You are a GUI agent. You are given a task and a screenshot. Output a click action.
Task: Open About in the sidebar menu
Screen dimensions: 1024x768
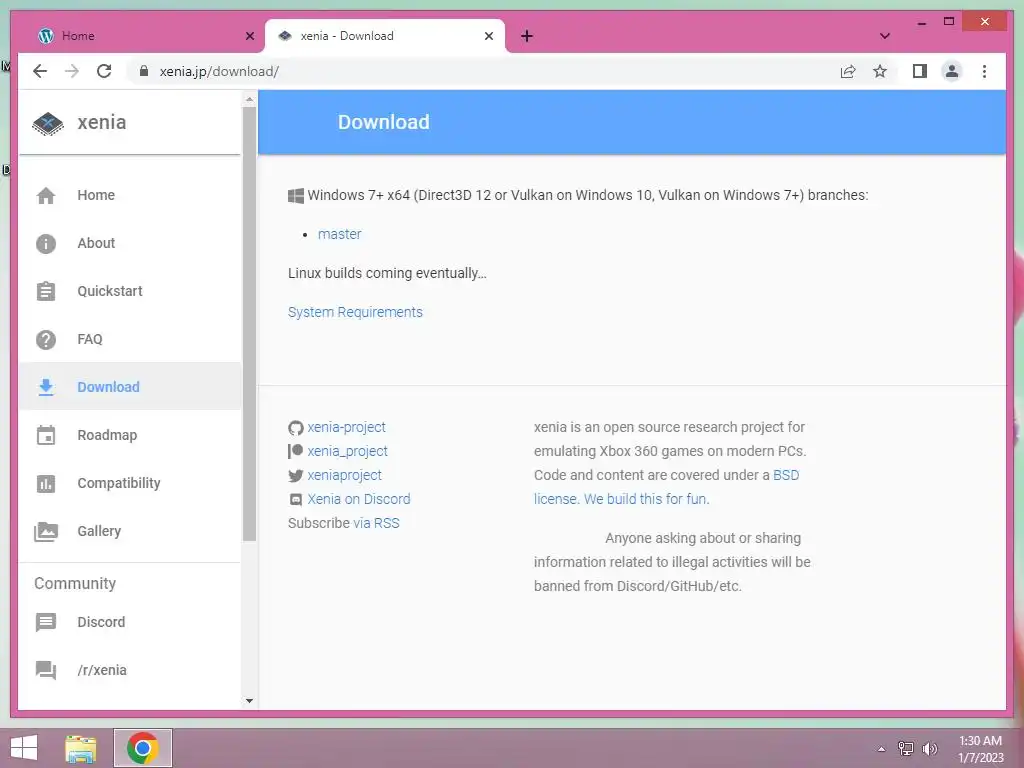pyautogui.click(x=130, y=244)
